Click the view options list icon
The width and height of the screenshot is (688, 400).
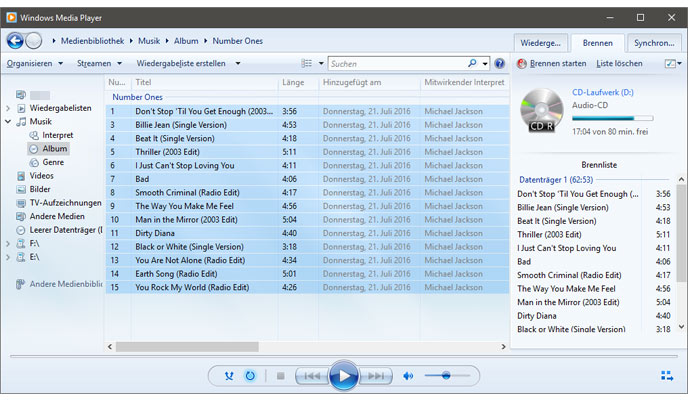[306, 64]
